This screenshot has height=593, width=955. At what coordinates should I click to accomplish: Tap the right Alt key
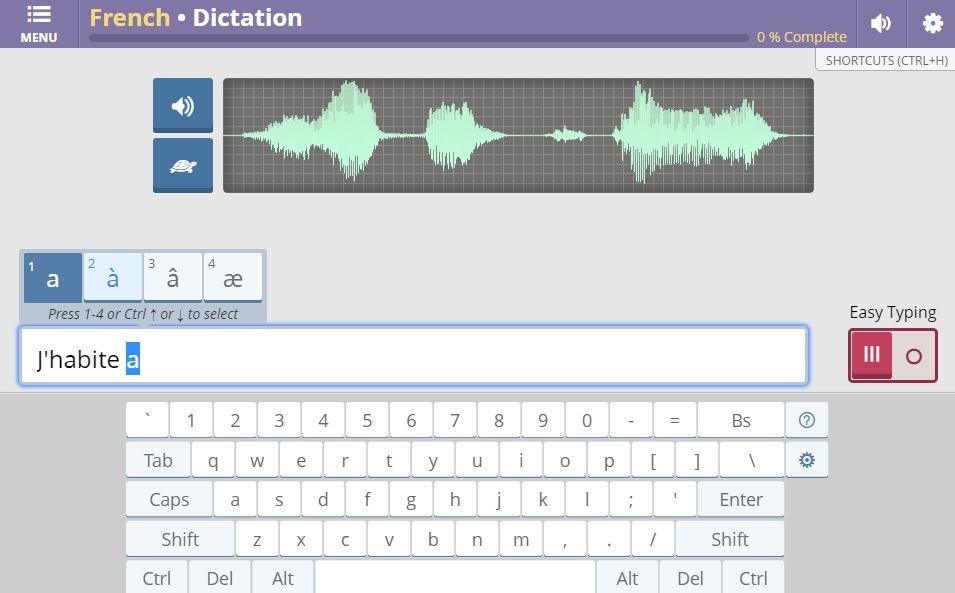tap(627, 578)
